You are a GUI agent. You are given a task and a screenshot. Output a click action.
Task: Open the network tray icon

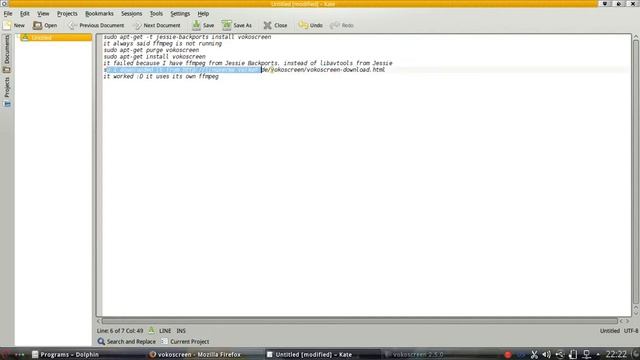point(587,355)
